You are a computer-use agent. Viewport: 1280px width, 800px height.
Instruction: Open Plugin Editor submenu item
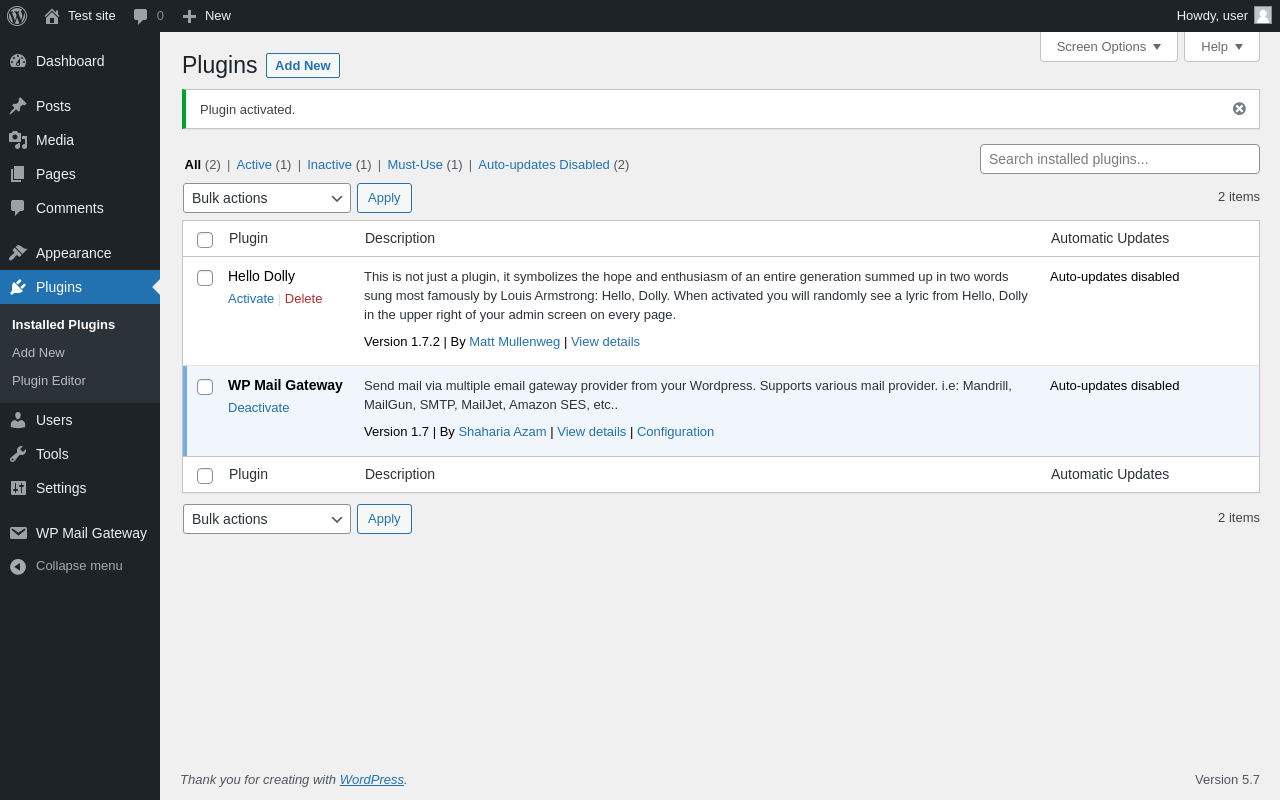point(49,381)
